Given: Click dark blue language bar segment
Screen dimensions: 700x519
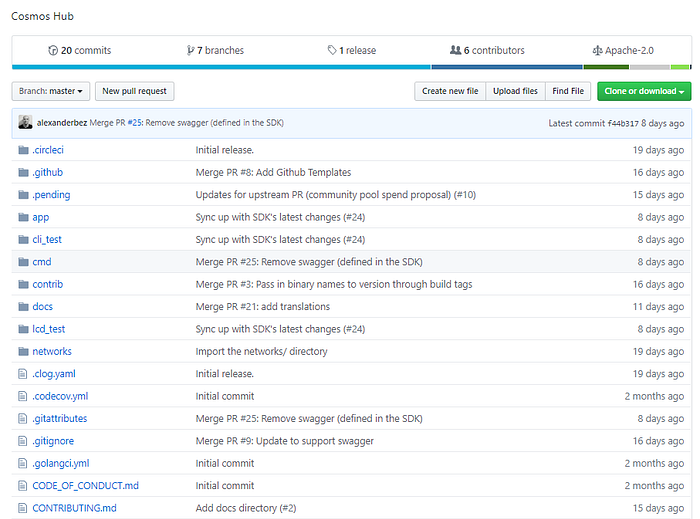Looking at the screenshot, I should coord(507,67).
